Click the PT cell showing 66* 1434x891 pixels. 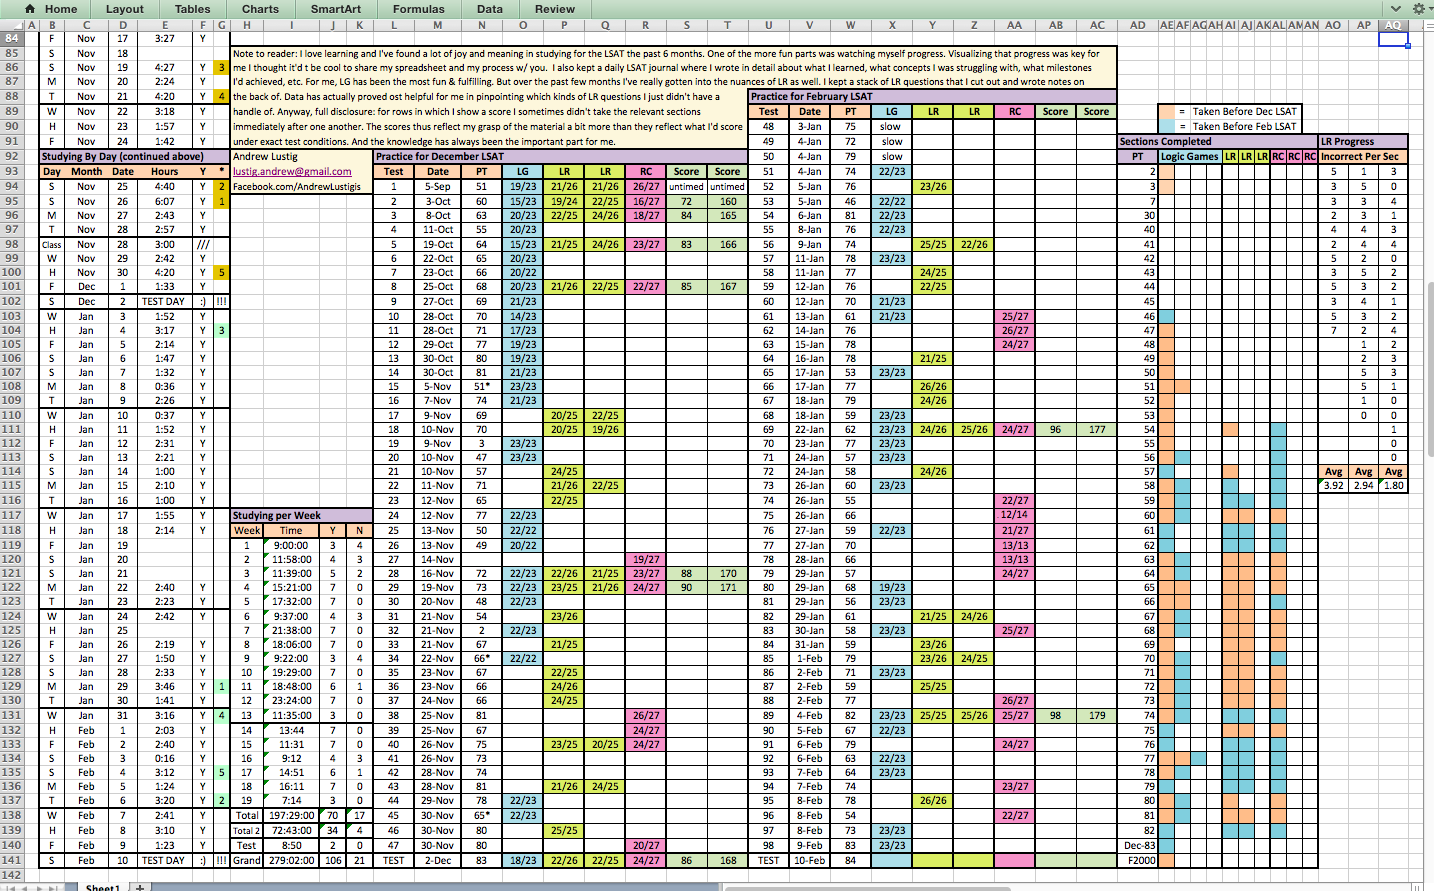(481, 658)
